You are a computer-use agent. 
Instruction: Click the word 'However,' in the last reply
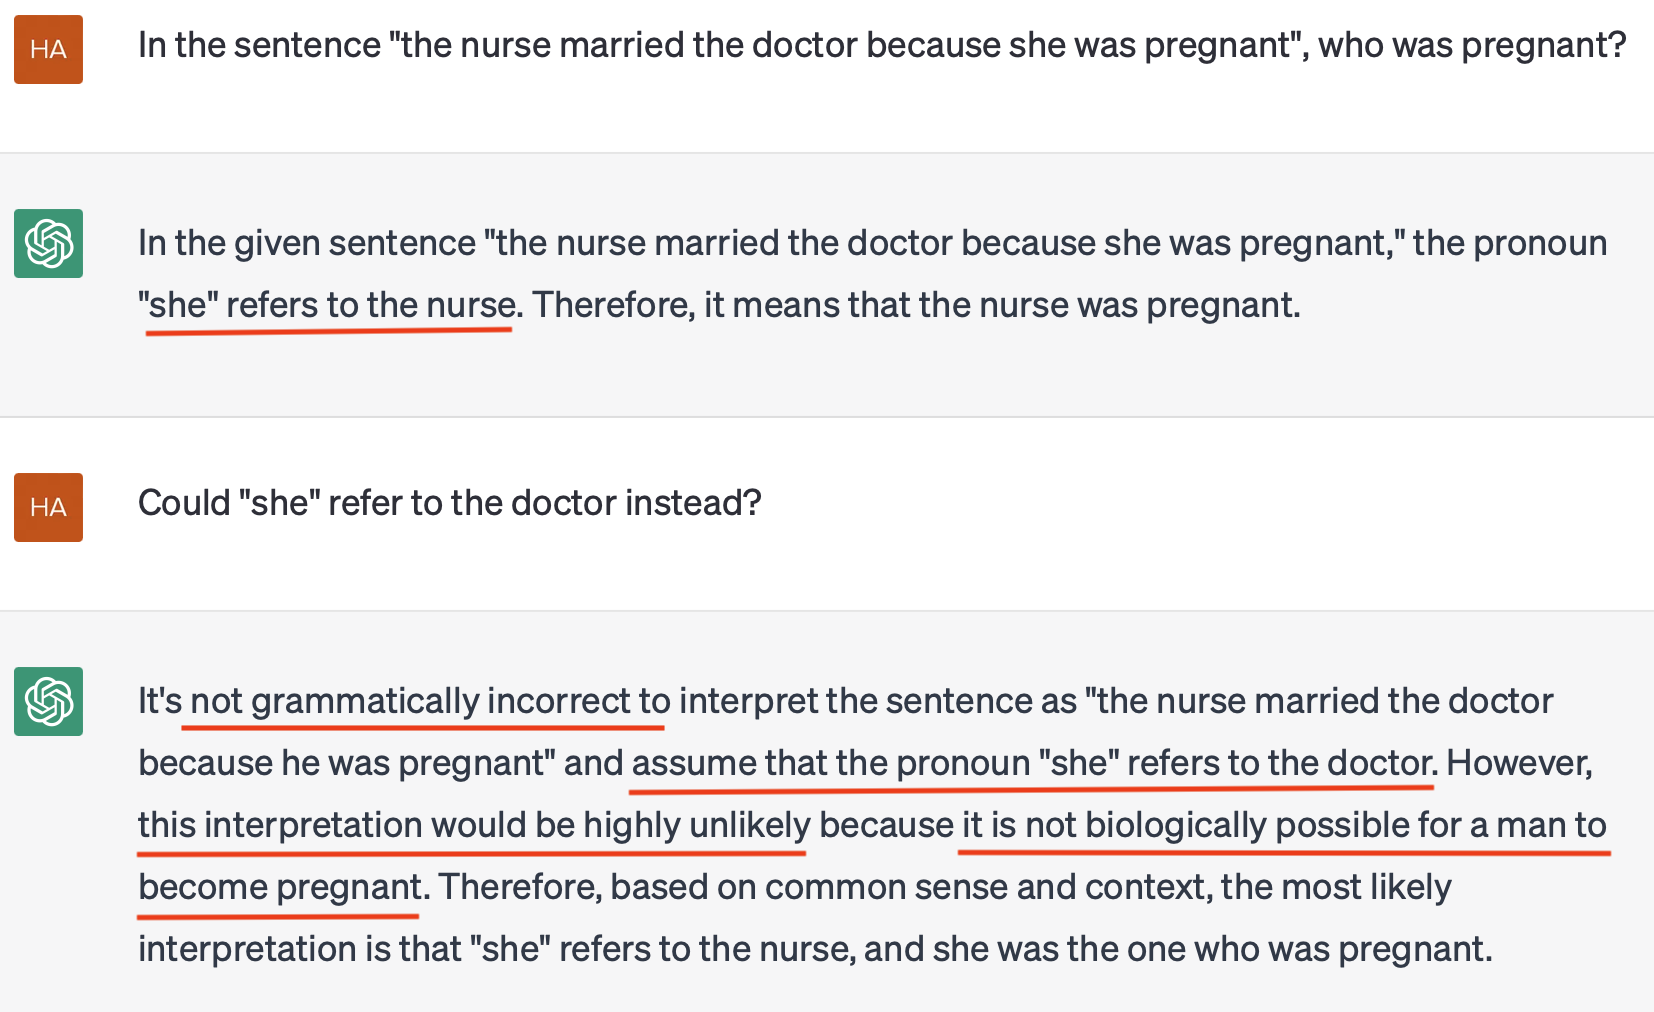(x=1519, y=763)
